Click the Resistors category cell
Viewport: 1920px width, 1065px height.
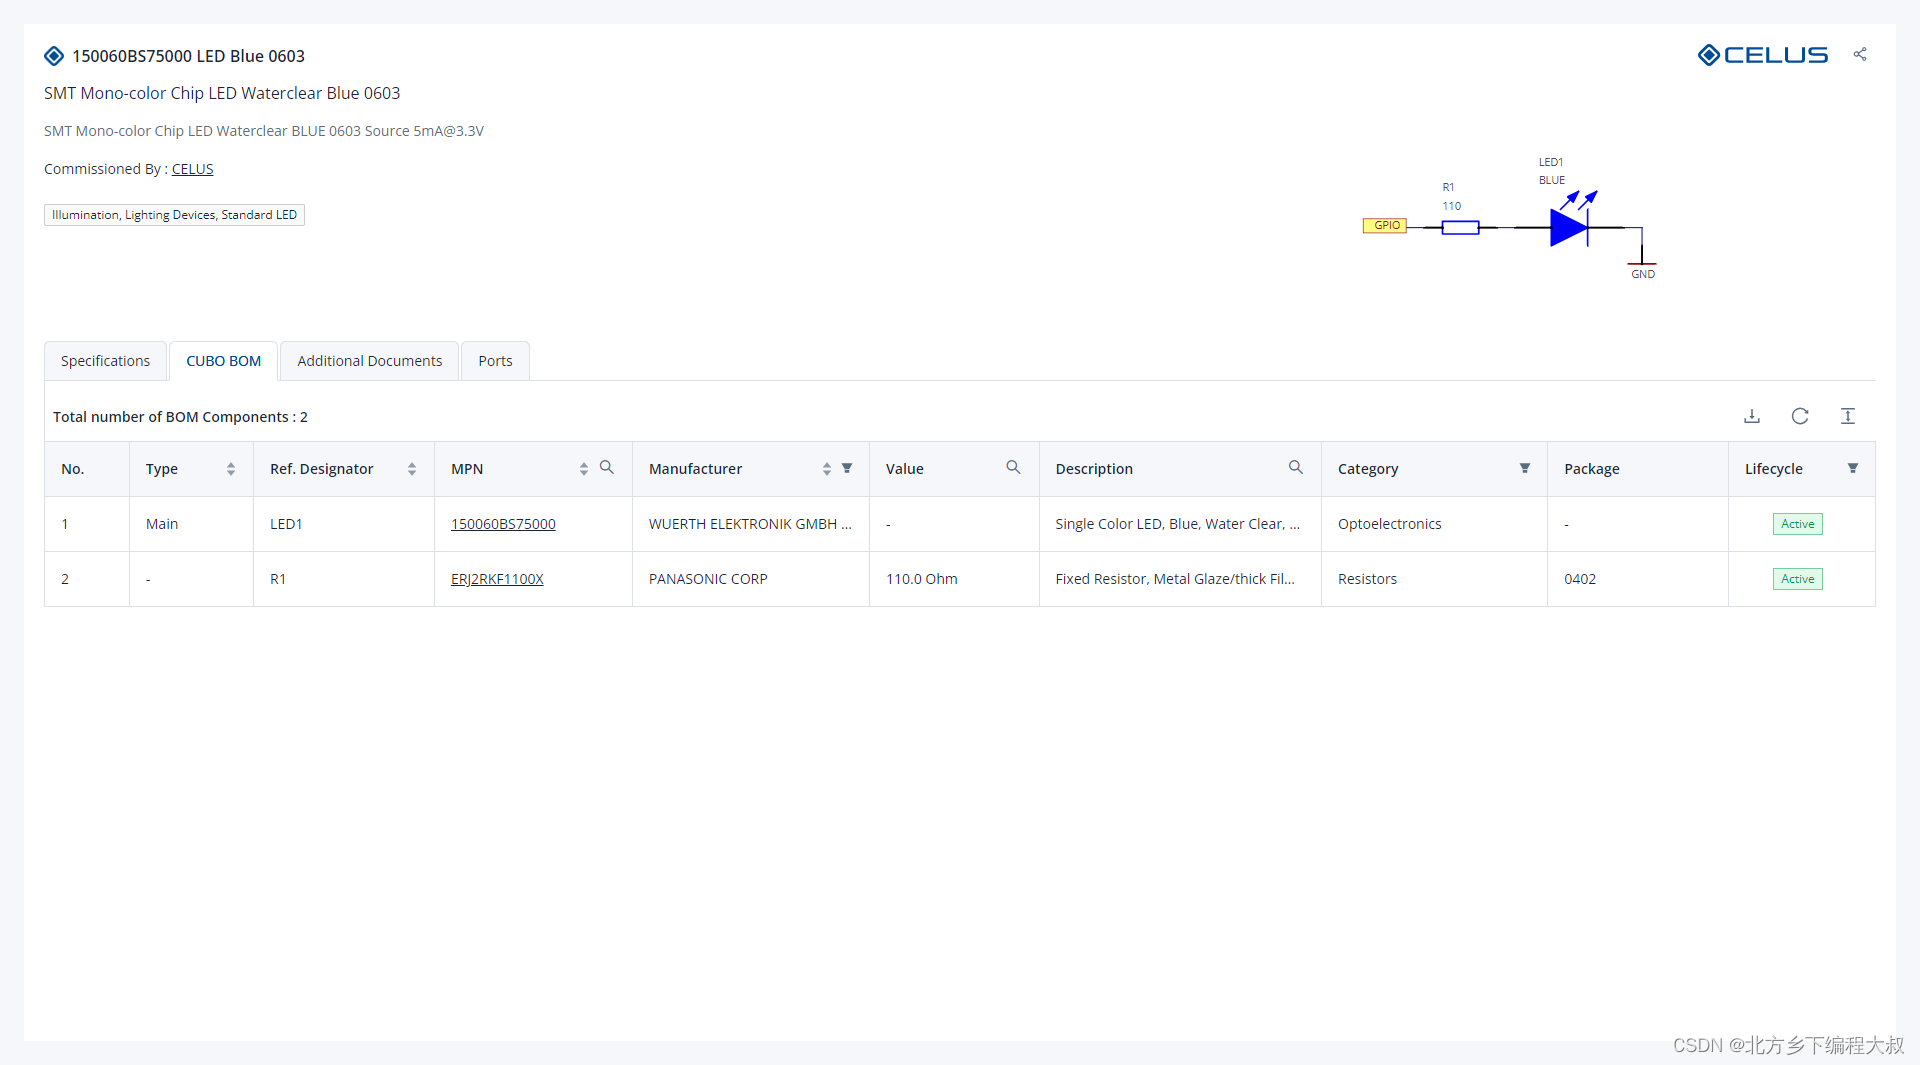1434,579
